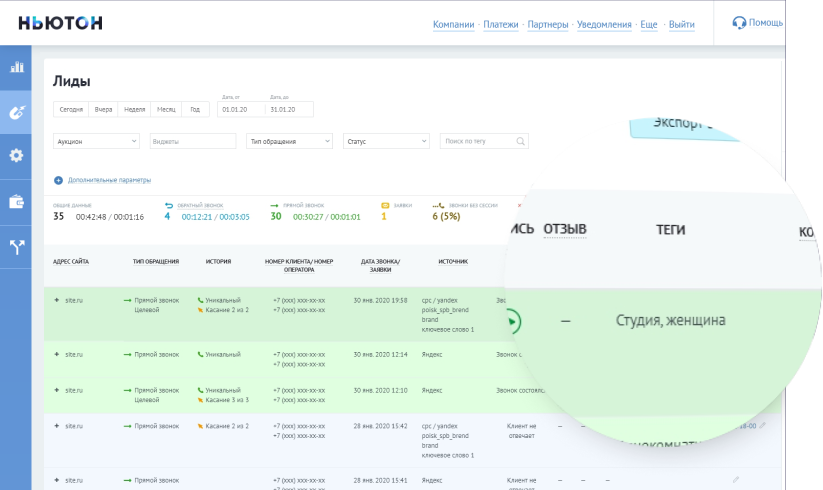Screen dimensions: 823x490
Task: Open the Аукцион dropdown
Action: [x=96, y=141]
